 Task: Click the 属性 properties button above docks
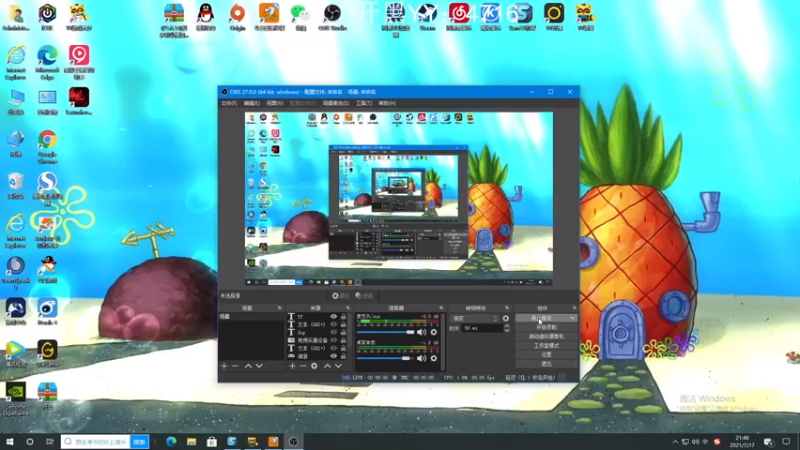(340, 296)
